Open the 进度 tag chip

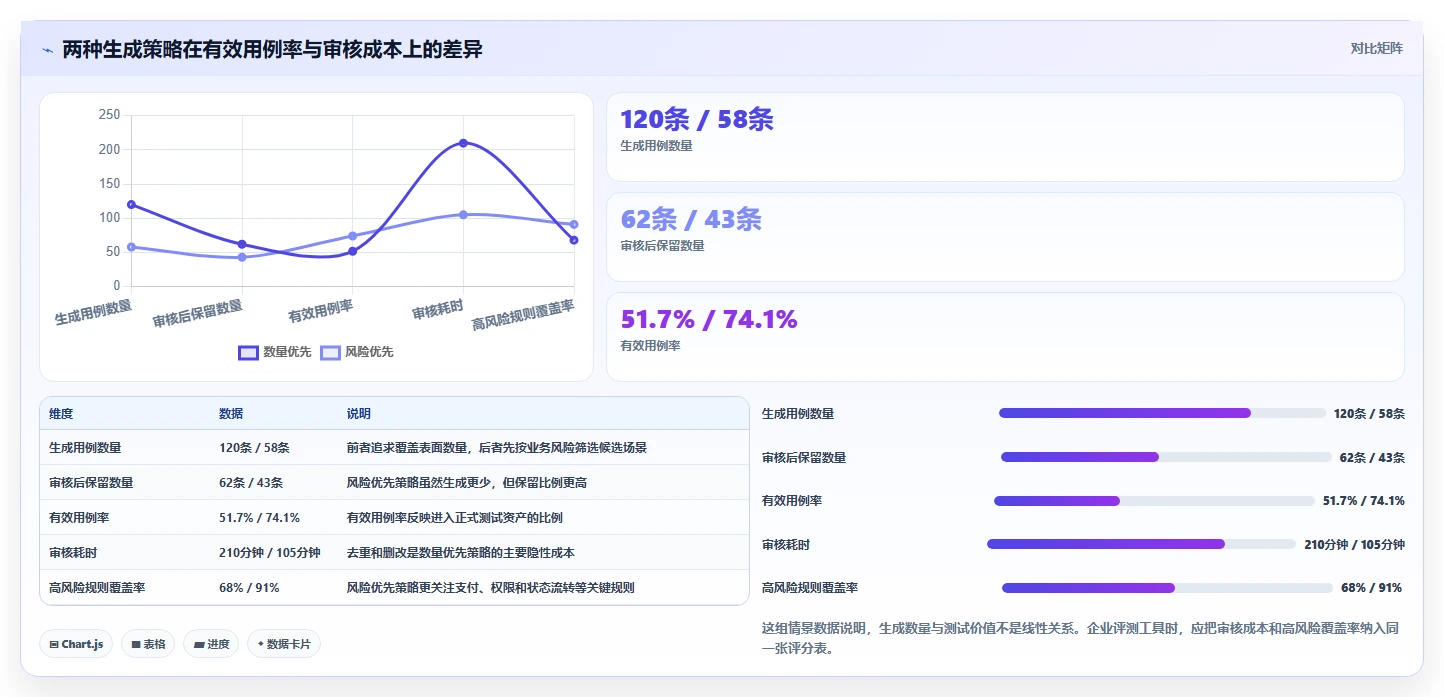pyautogui.click(x=211, y=644)
